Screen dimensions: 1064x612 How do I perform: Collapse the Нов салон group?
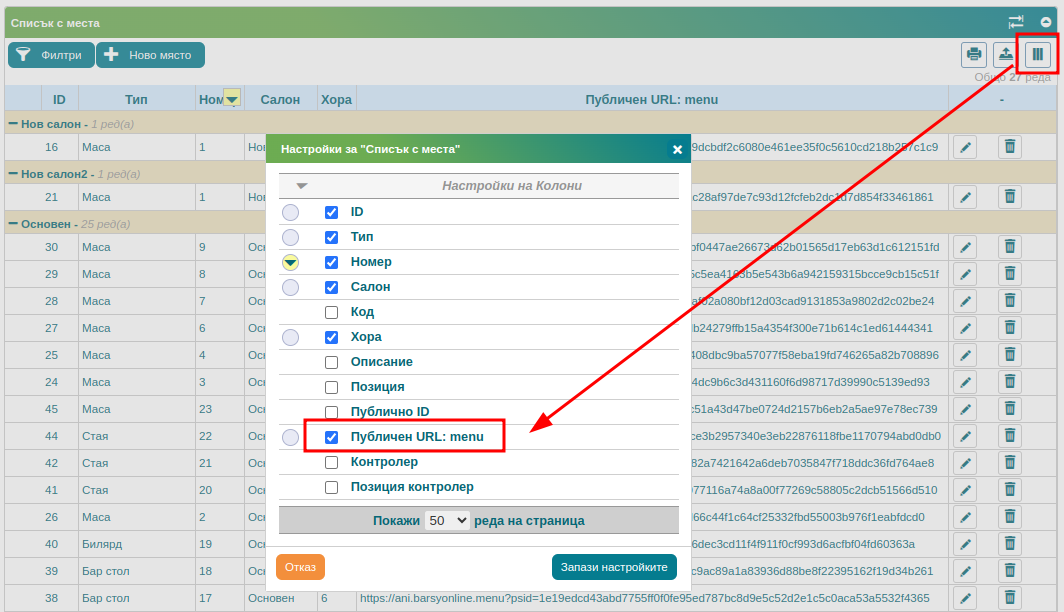click(x=13, y=123)
